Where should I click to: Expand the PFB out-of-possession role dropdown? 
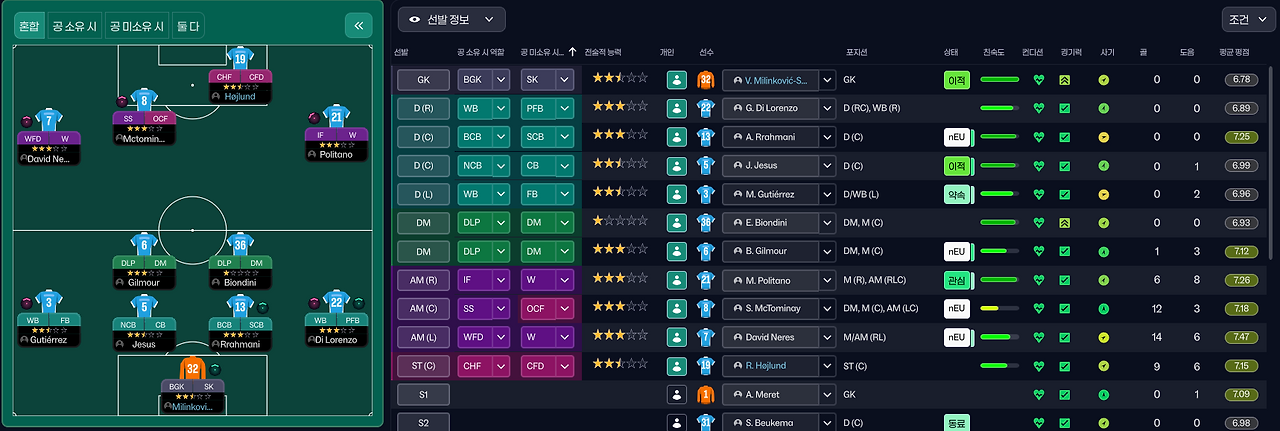[564, 108]
